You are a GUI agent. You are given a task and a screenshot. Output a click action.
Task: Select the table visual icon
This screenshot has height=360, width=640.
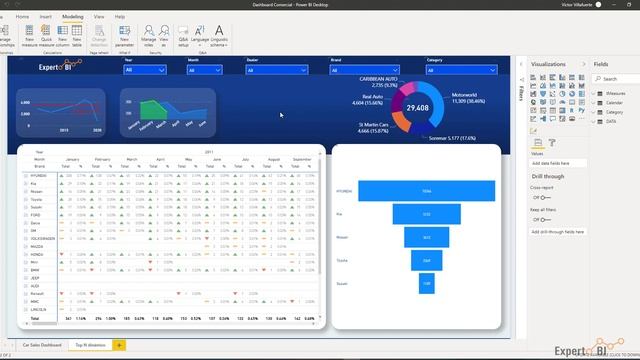[553, 110]
